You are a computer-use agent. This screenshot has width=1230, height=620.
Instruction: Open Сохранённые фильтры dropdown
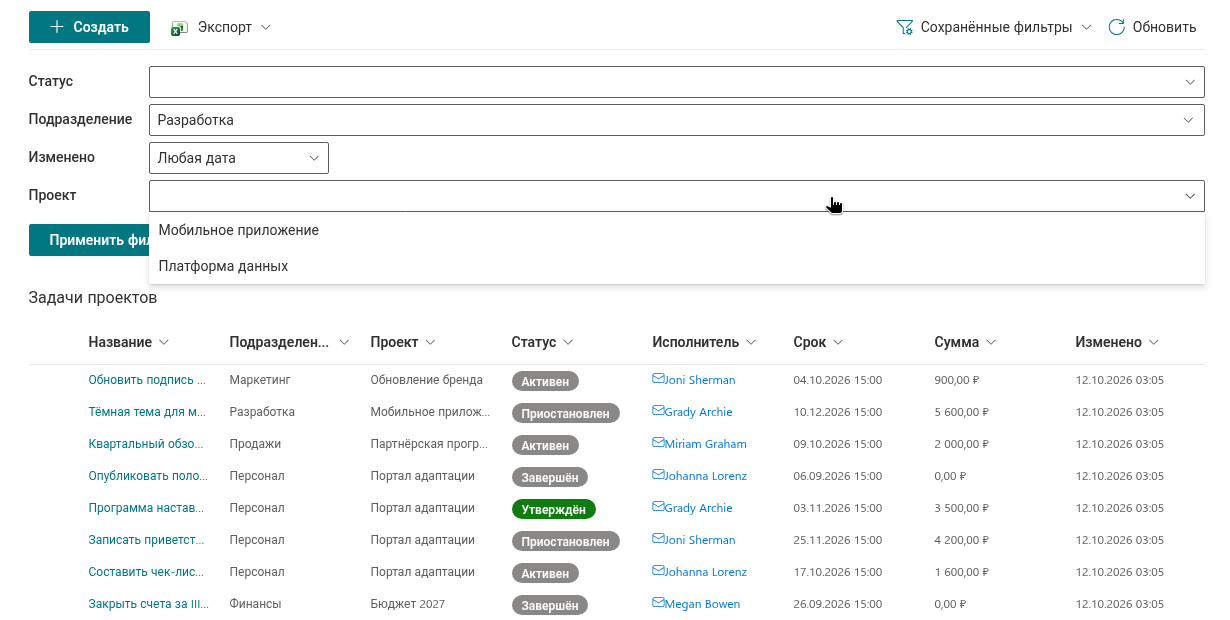992,27
